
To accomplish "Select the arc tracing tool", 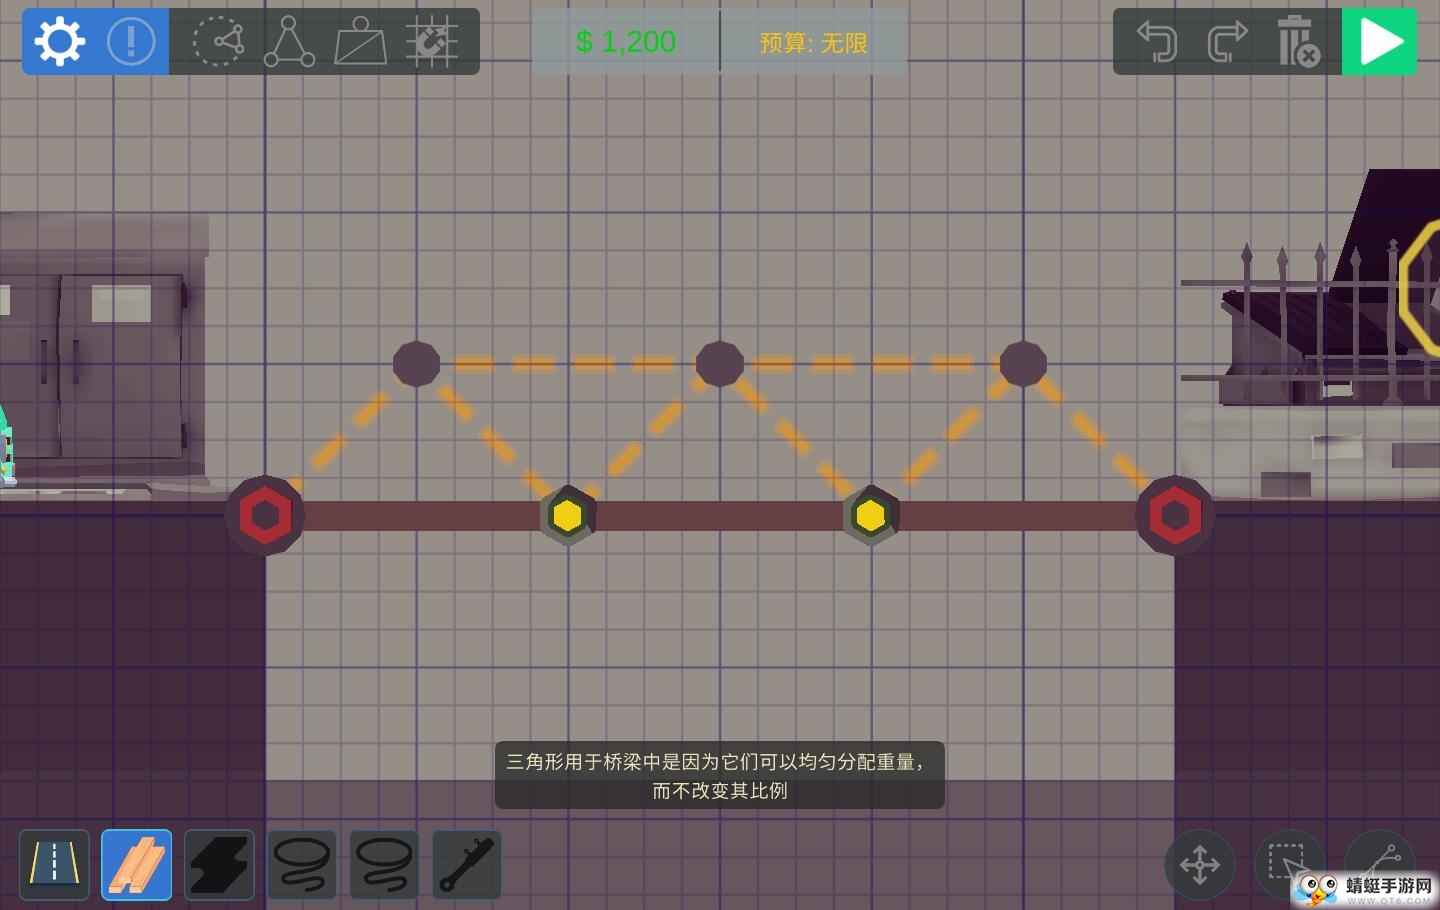I will point(218,42).
